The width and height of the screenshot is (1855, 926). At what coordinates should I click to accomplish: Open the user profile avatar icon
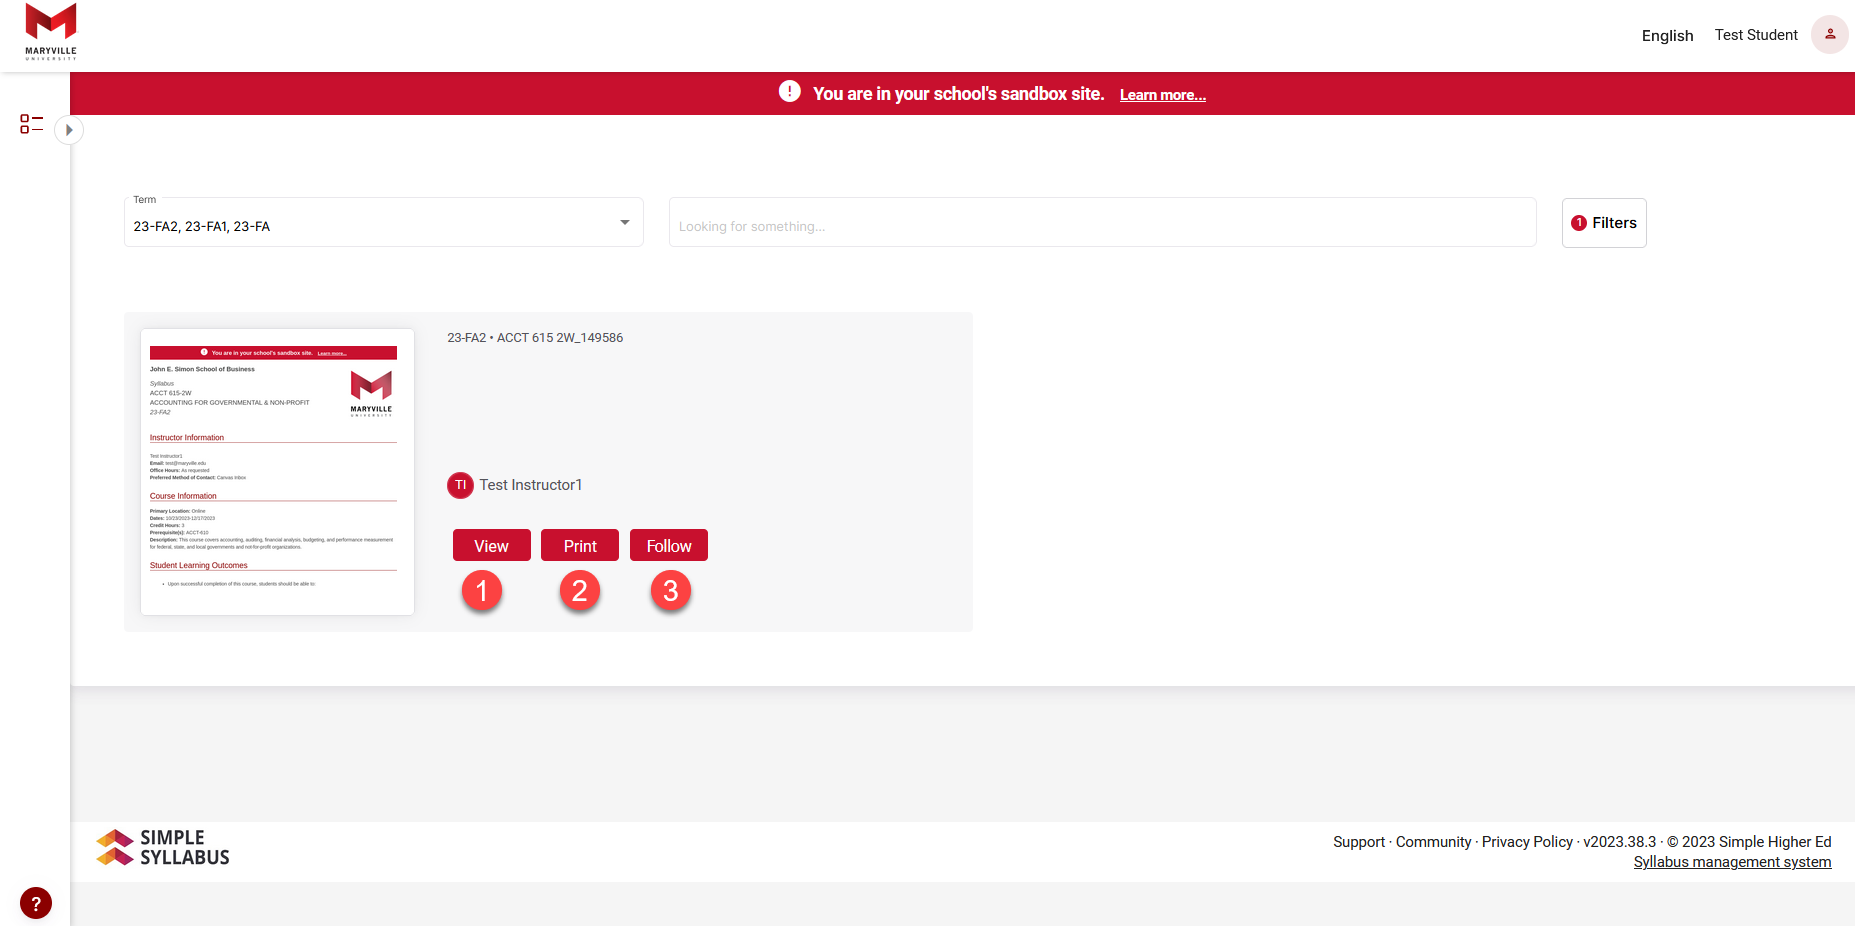1829,34
